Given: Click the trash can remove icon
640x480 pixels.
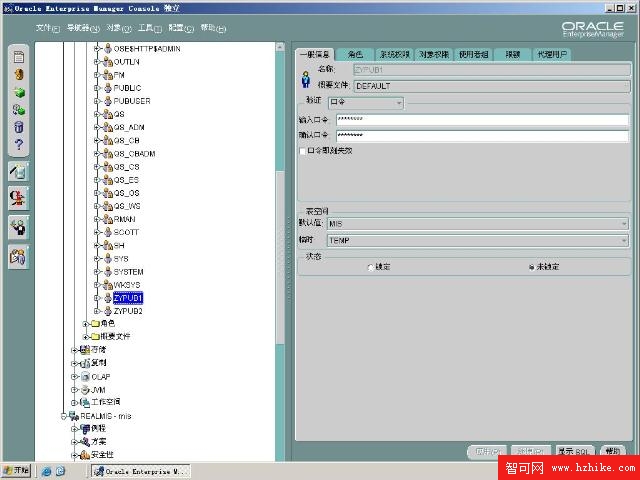Looking at the screenshot, I should click(x=19, y=127).
